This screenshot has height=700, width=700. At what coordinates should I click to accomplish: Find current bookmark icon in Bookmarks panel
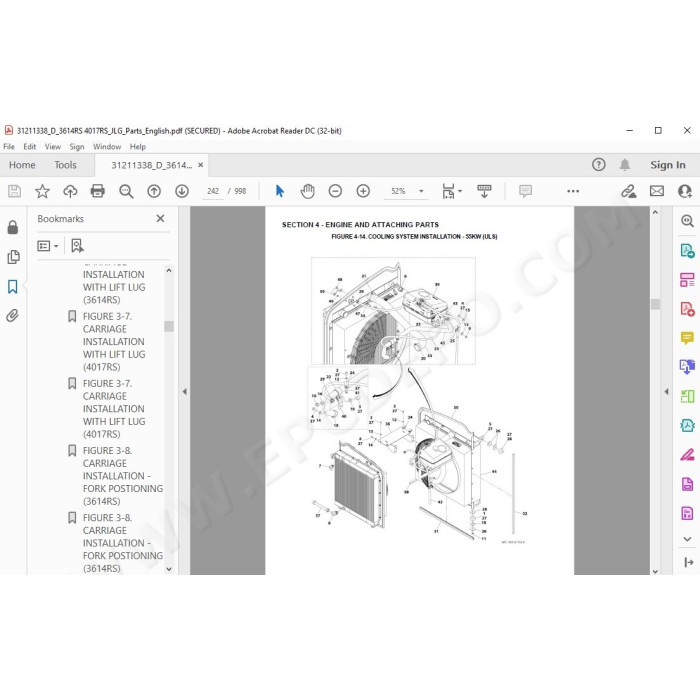pyautogui.click(x=77, y=246)
